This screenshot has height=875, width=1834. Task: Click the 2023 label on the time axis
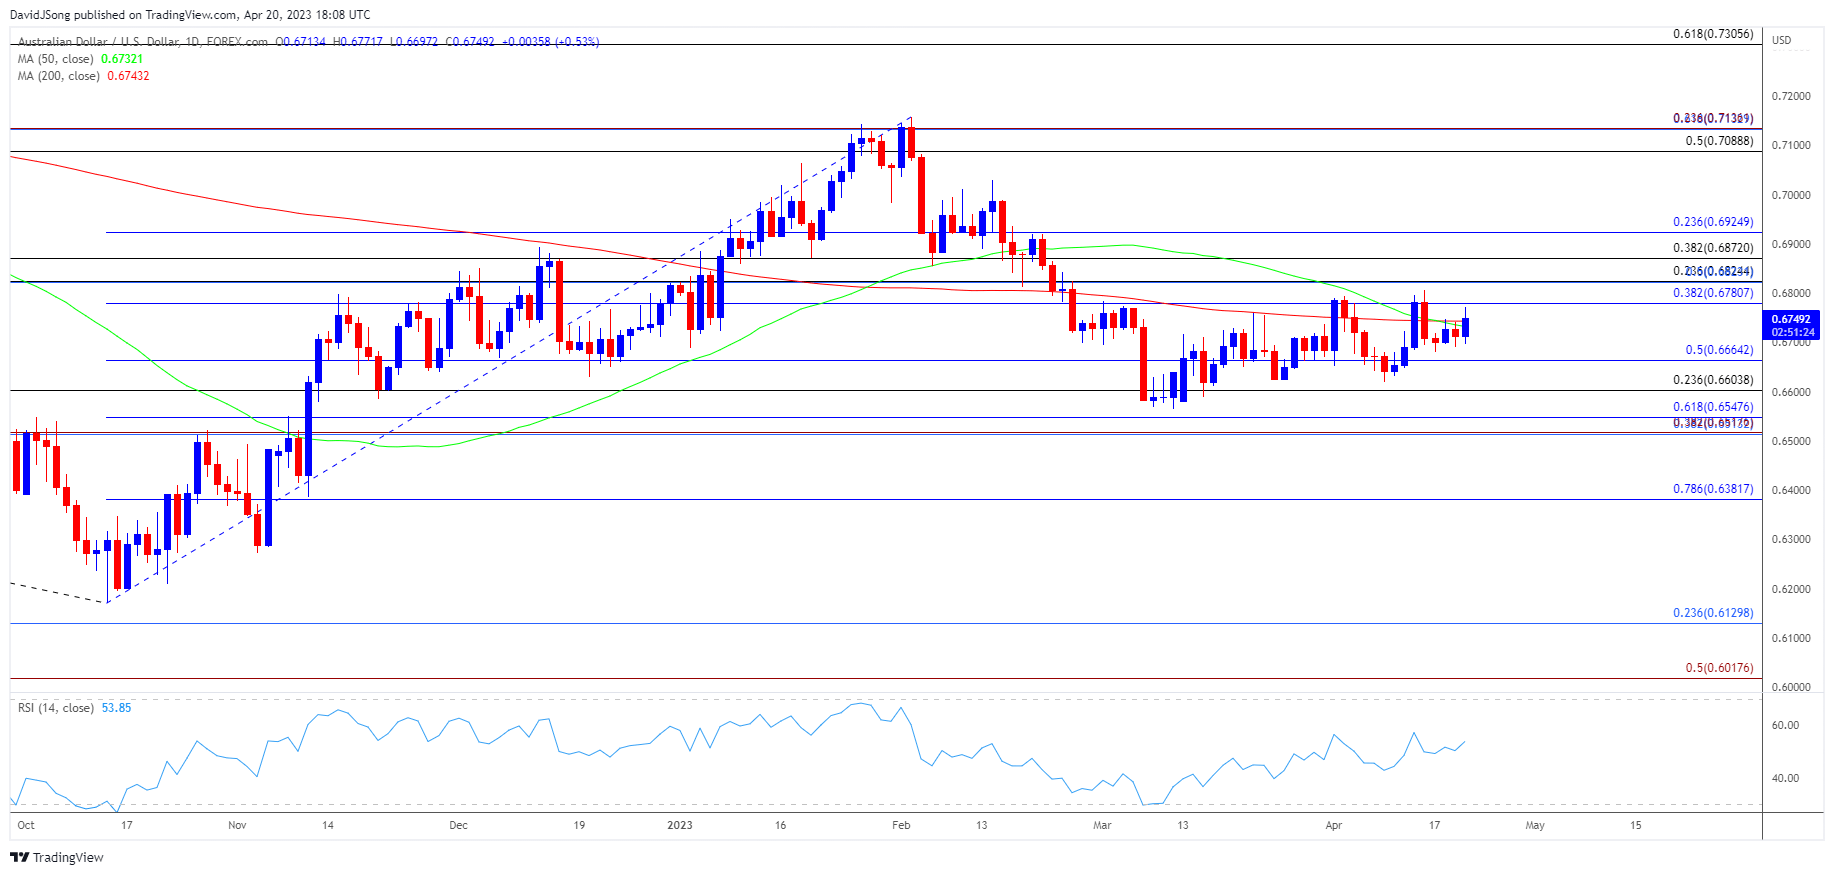(x=680, y=825)
